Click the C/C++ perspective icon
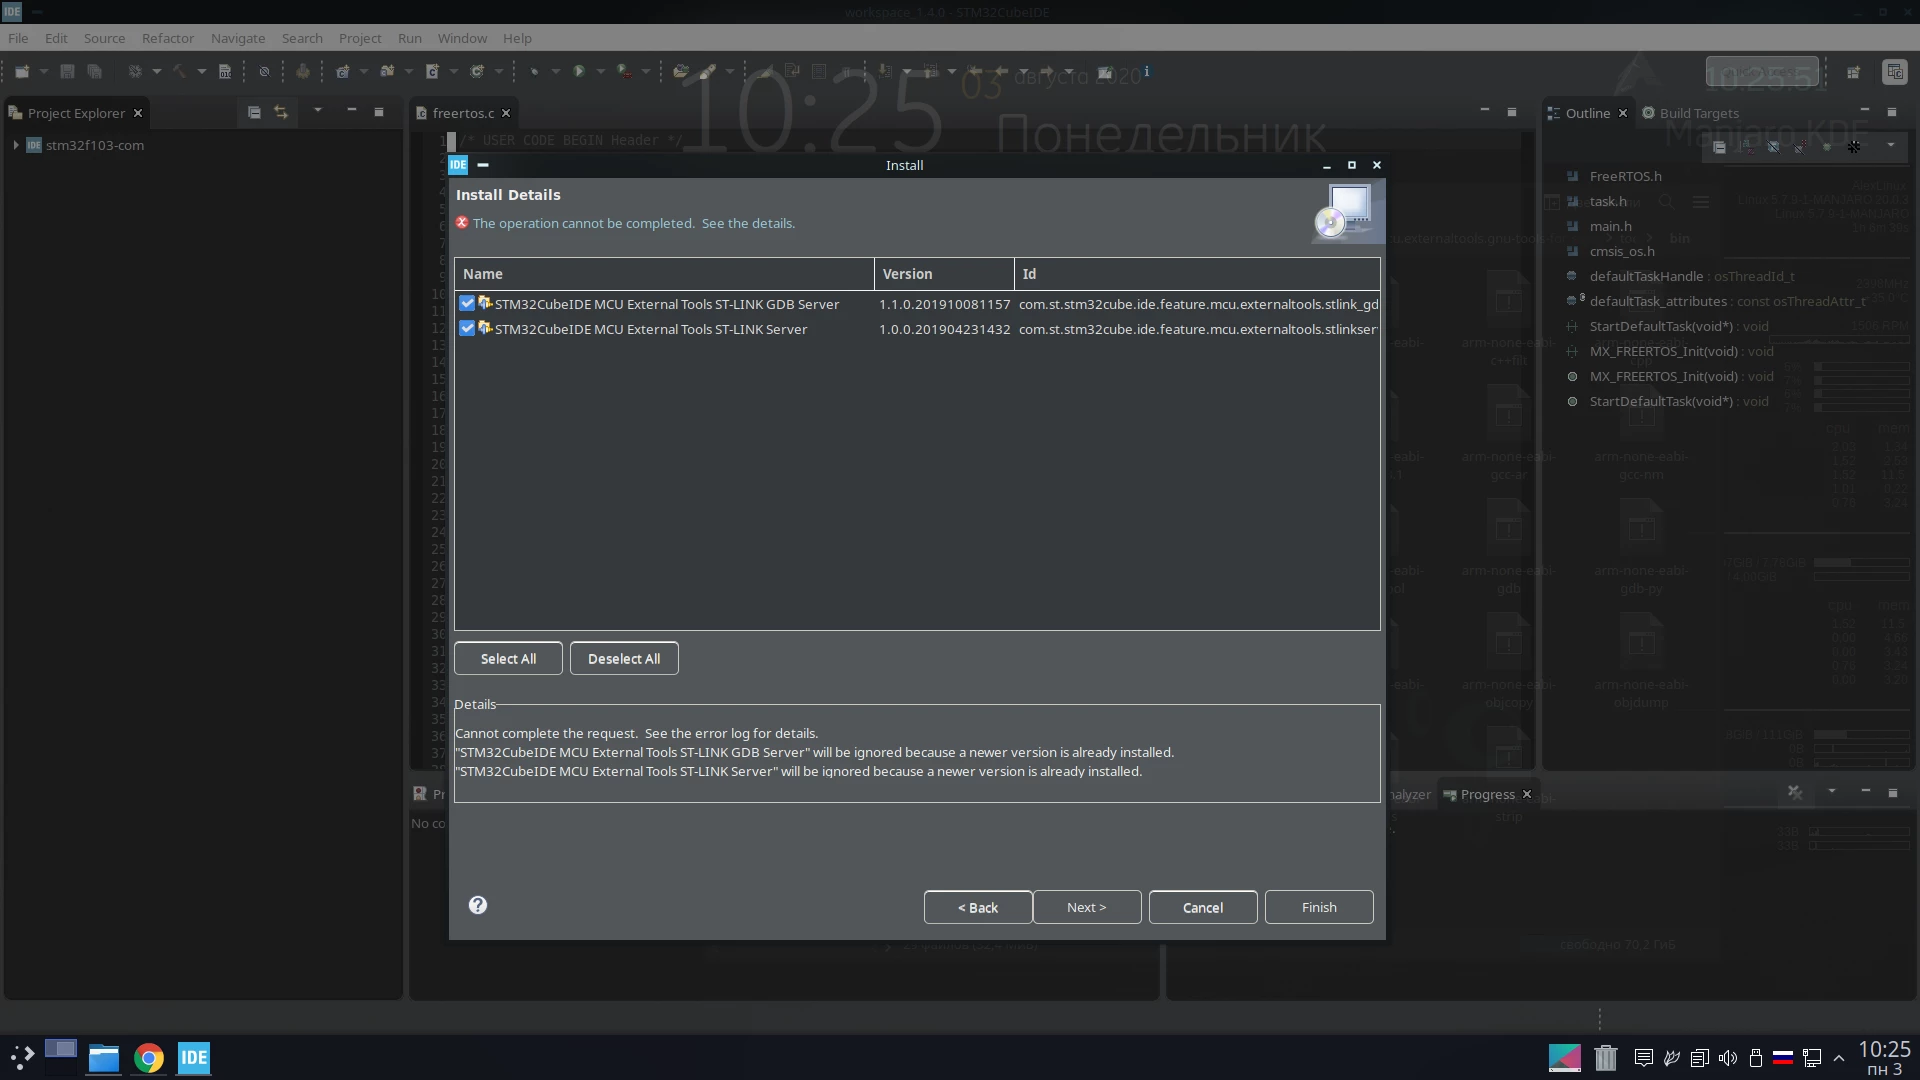Screen dimensions: 1920x1080 coord(1895,72)
